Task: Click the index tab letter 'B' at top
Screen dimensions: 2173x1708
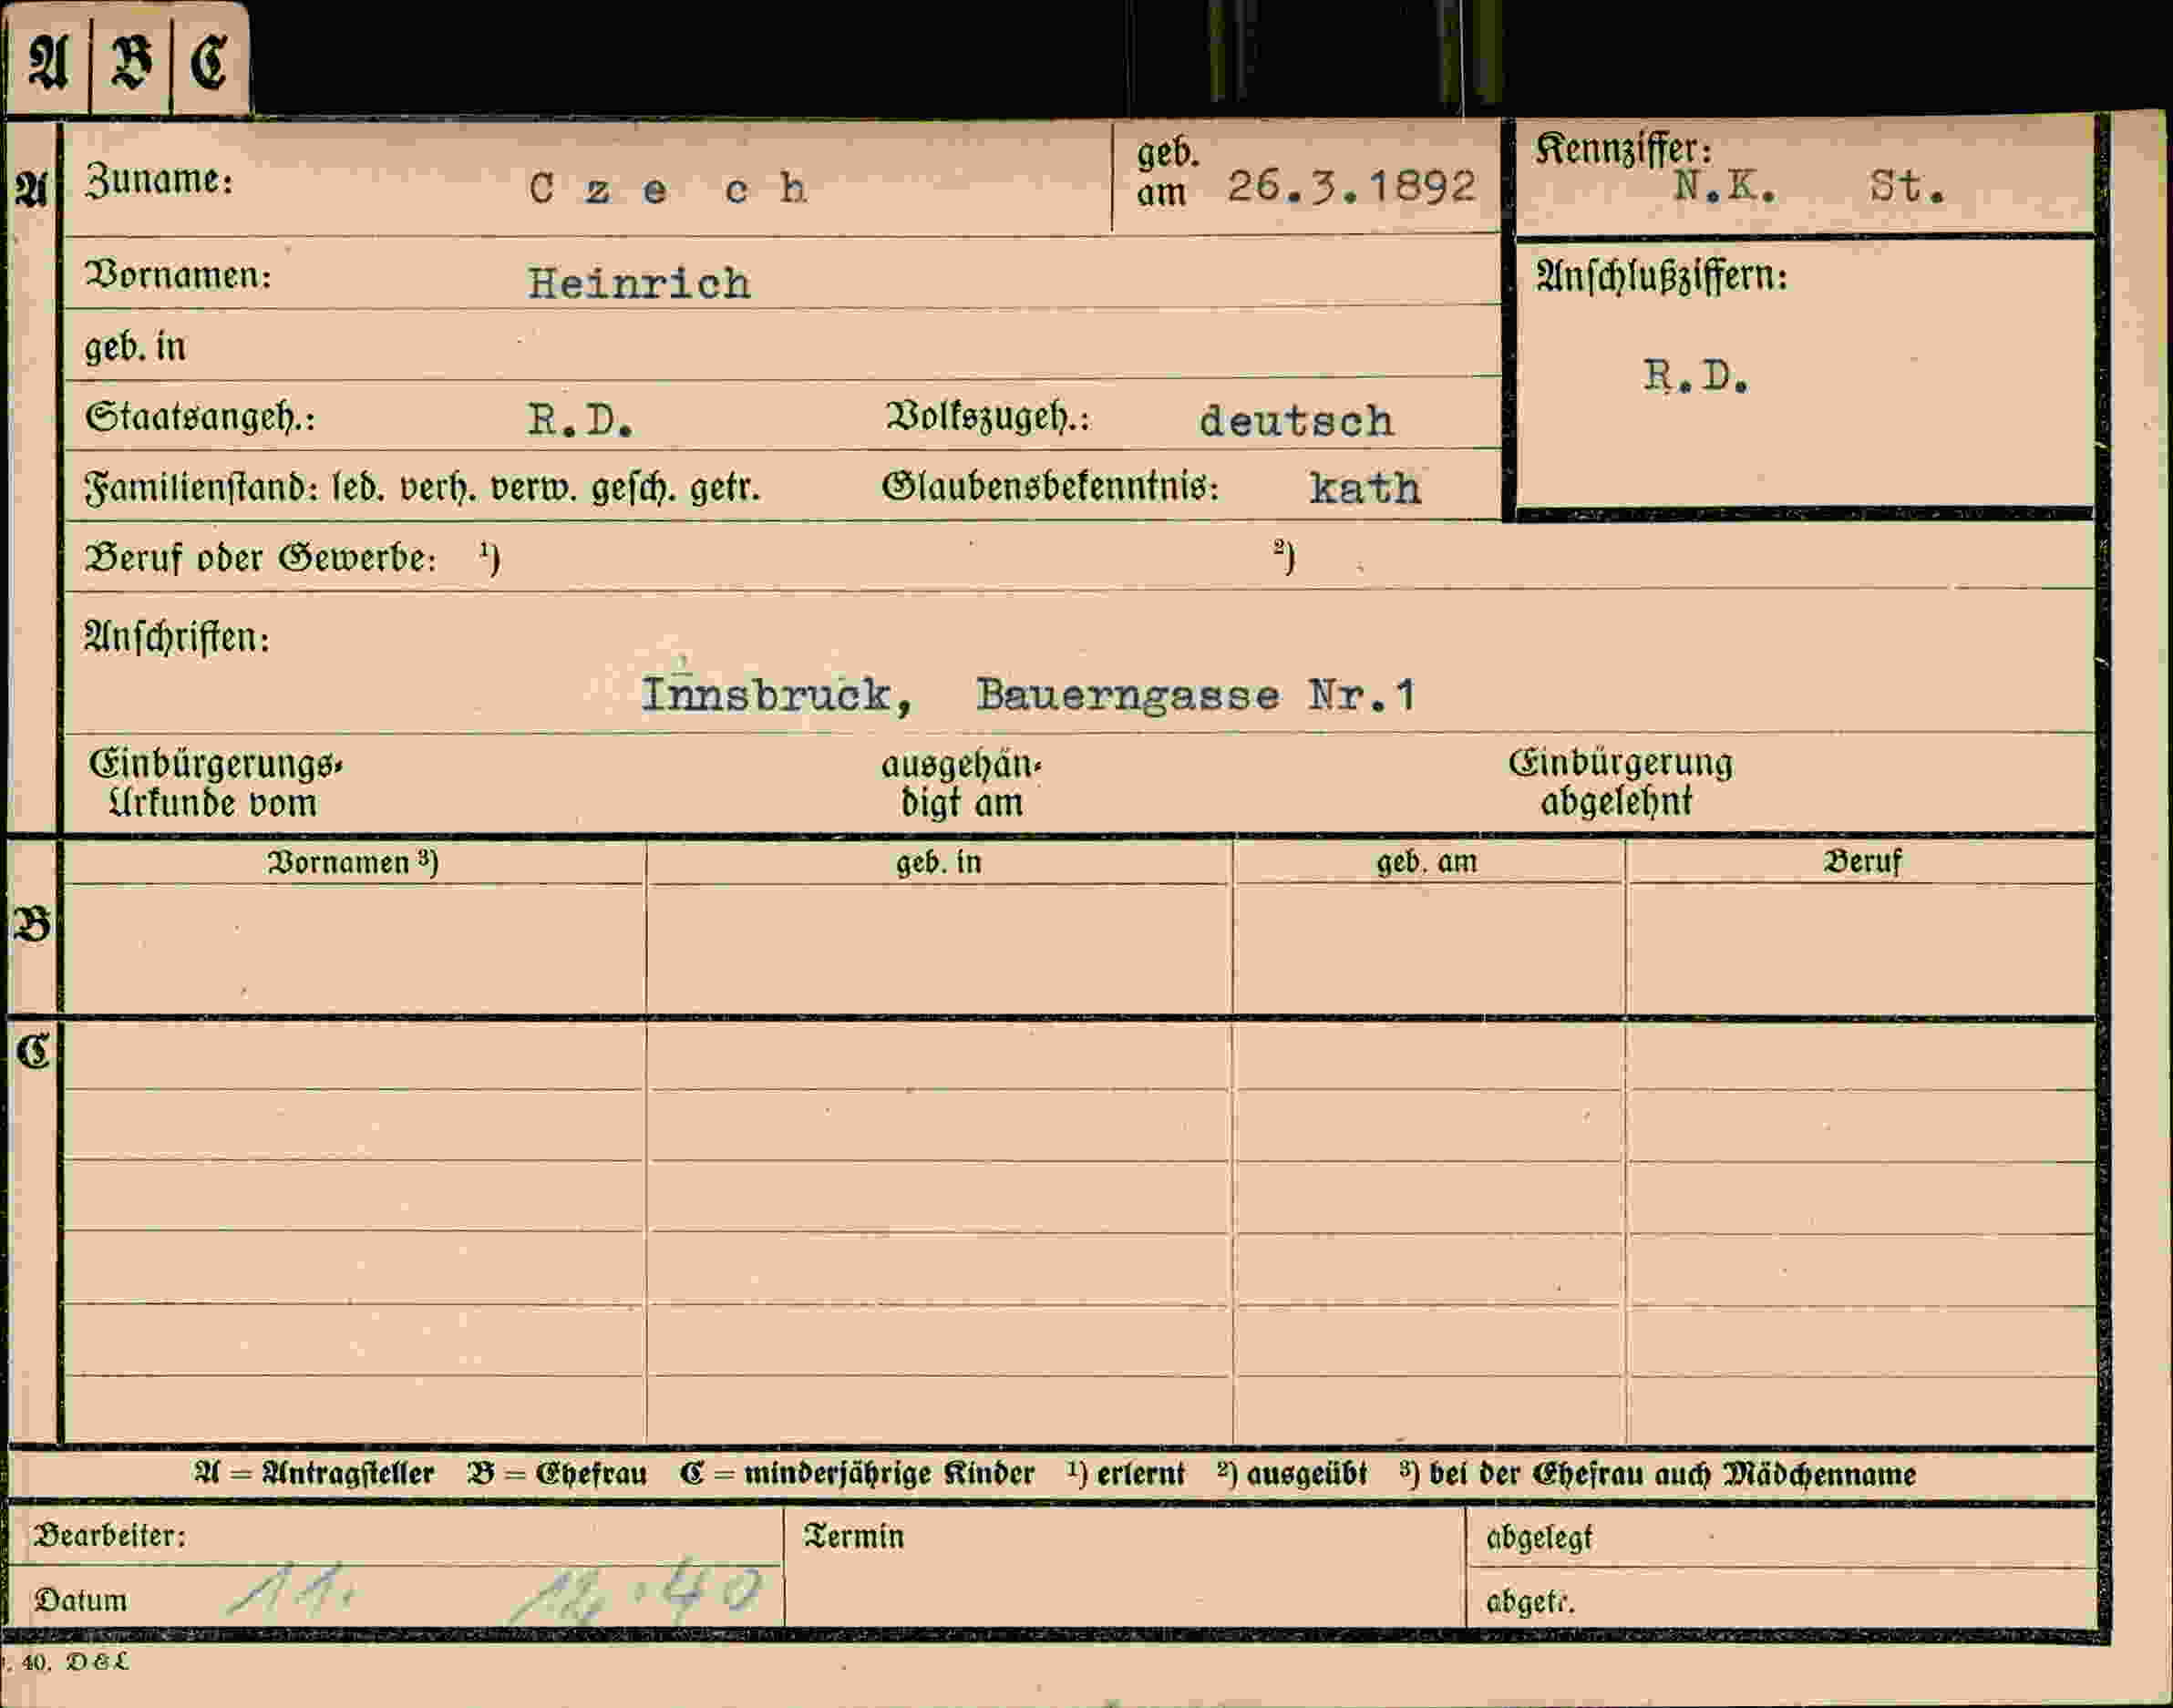Action: point(130,63)
